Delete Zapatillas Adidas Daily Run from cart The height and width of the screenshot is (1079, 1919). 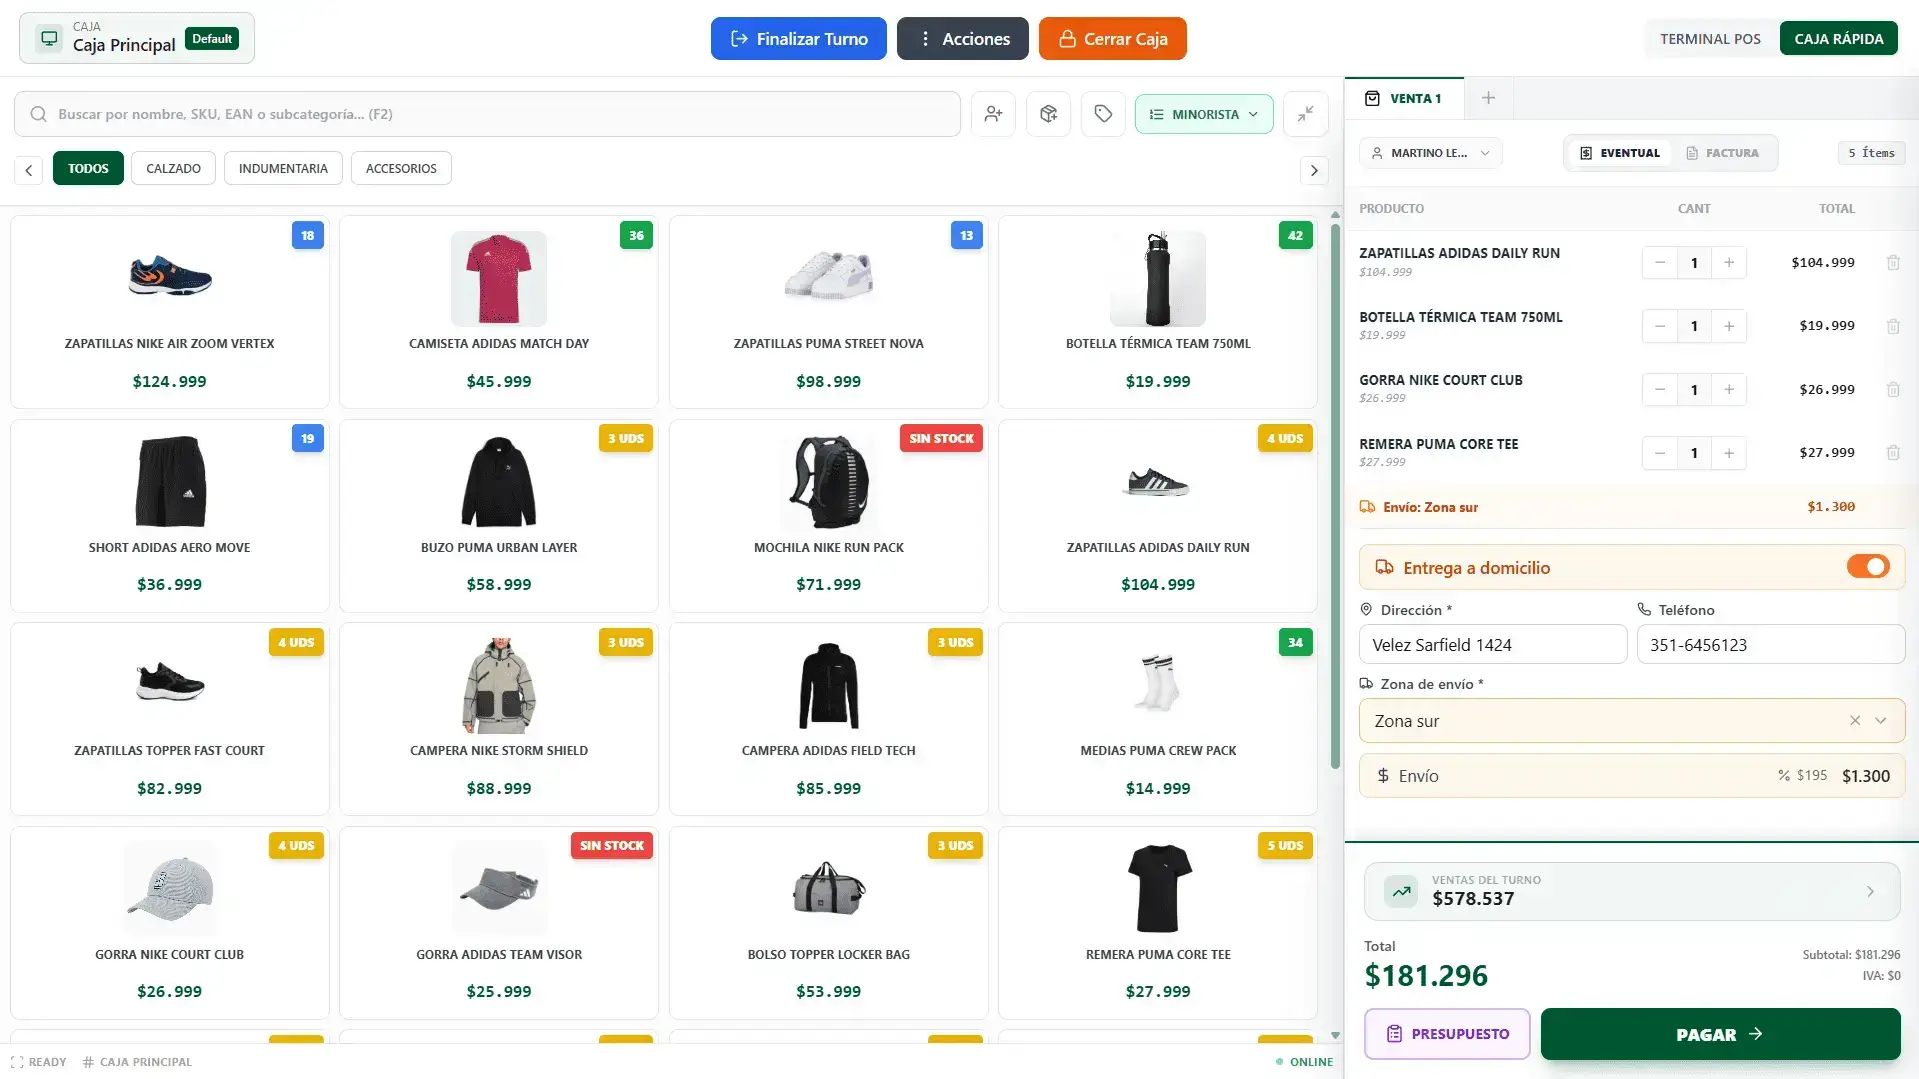click(x=1893, y=263)
